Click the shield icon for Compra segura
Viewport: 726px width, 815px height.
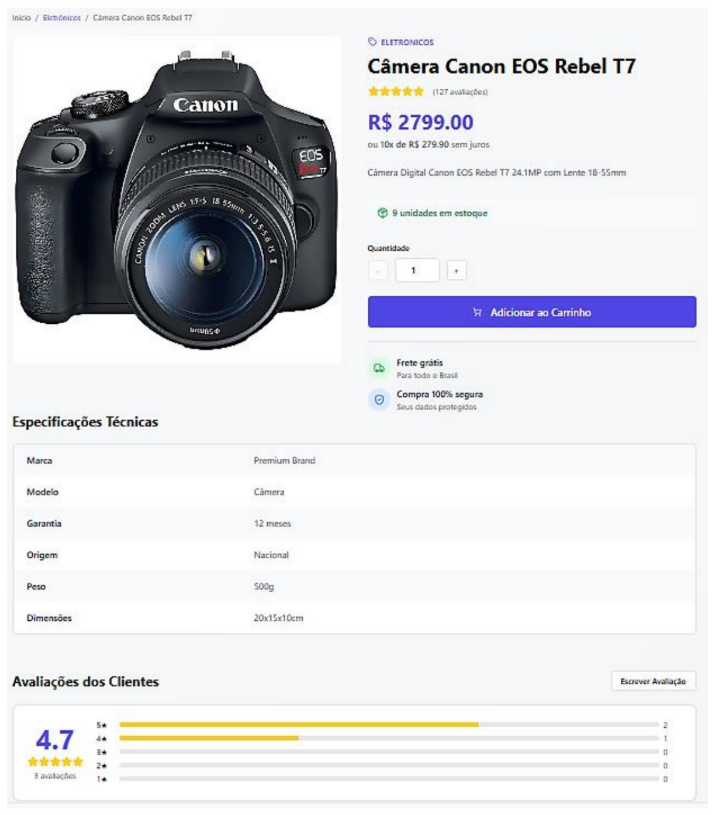[379, 400]
